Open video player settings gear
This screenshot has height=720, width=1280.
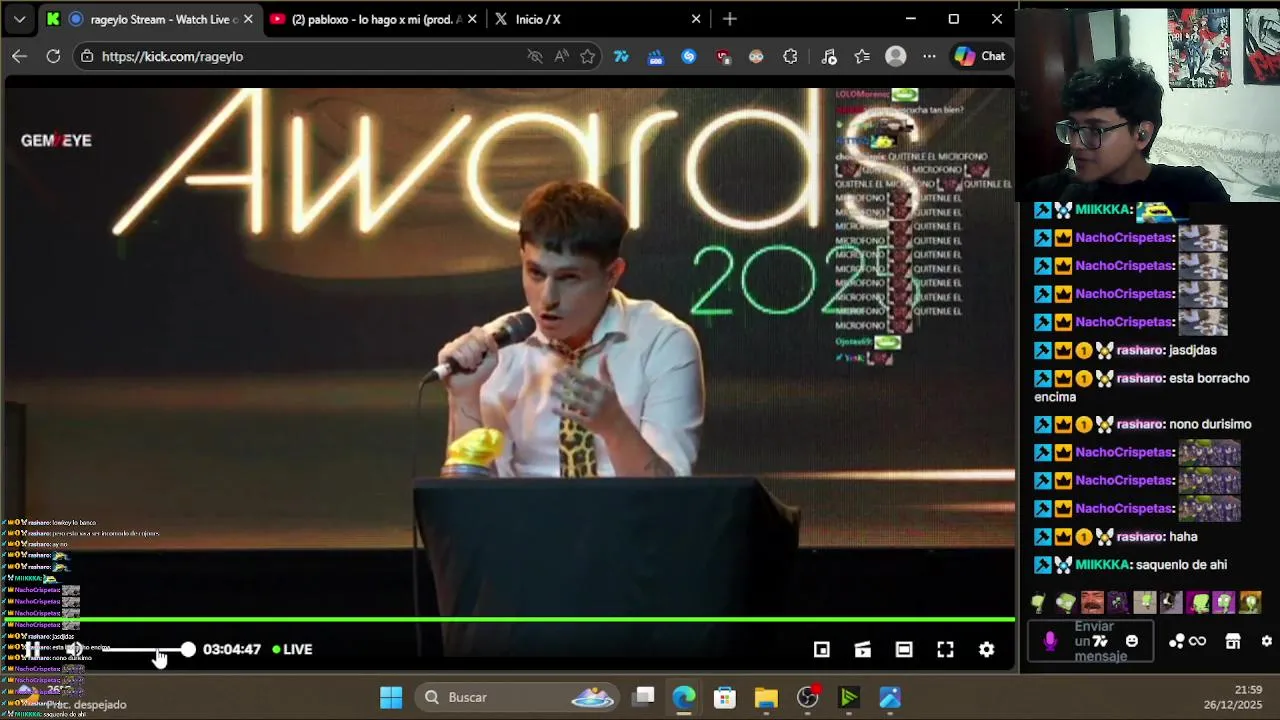point(986,649)
